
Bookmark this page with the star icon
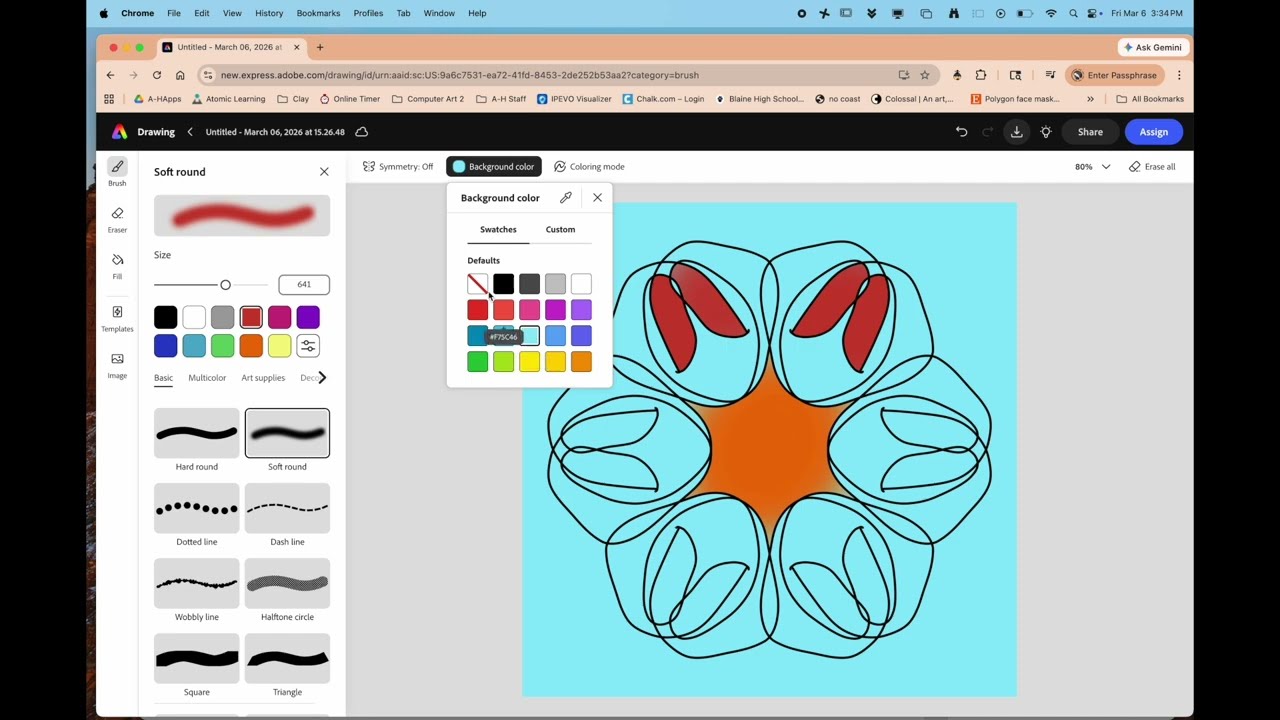coord(925,75)
